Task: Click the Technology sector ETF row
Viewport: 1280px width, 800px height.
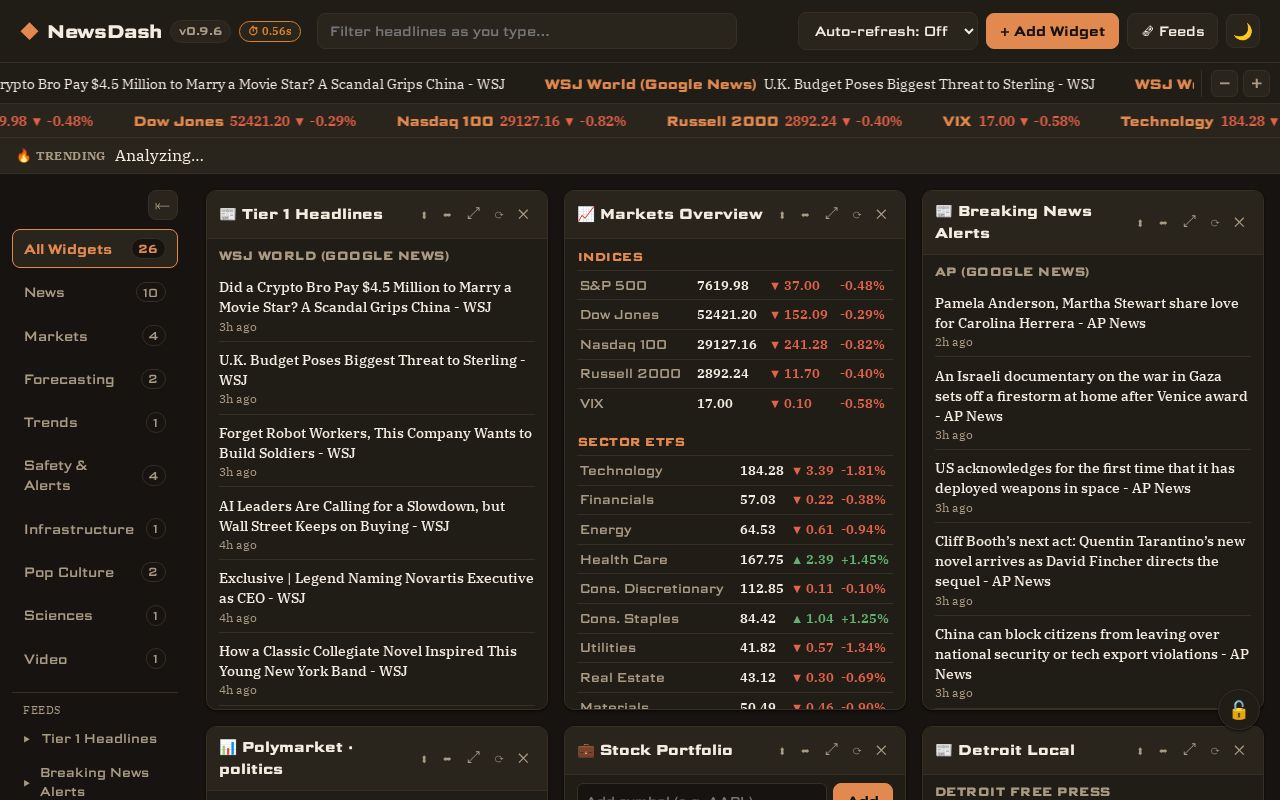Action: (x=735, y=471)
